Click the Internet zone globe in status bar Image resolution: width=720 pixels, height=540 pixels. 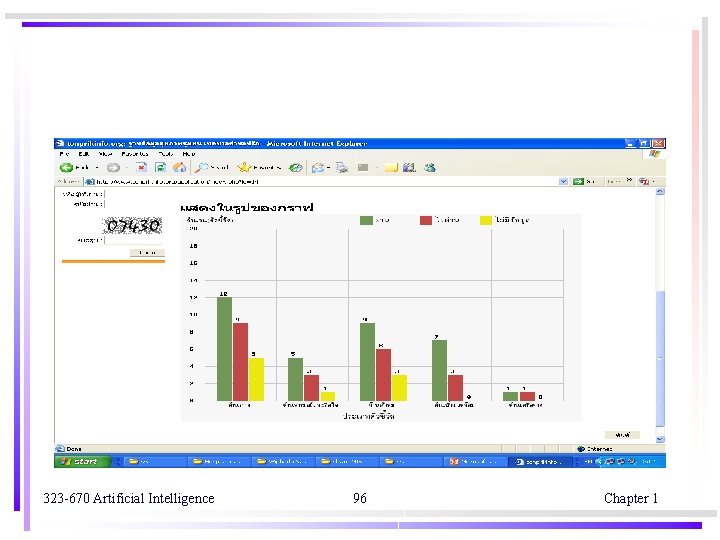pos(581,449)
